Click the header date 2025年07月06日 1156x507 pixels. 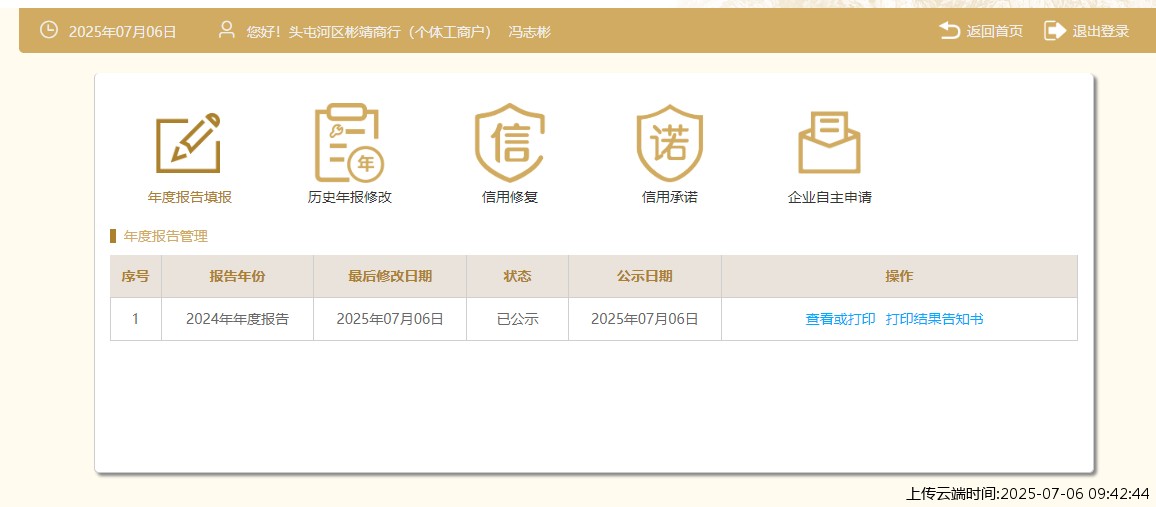click(x=122, y=32)
